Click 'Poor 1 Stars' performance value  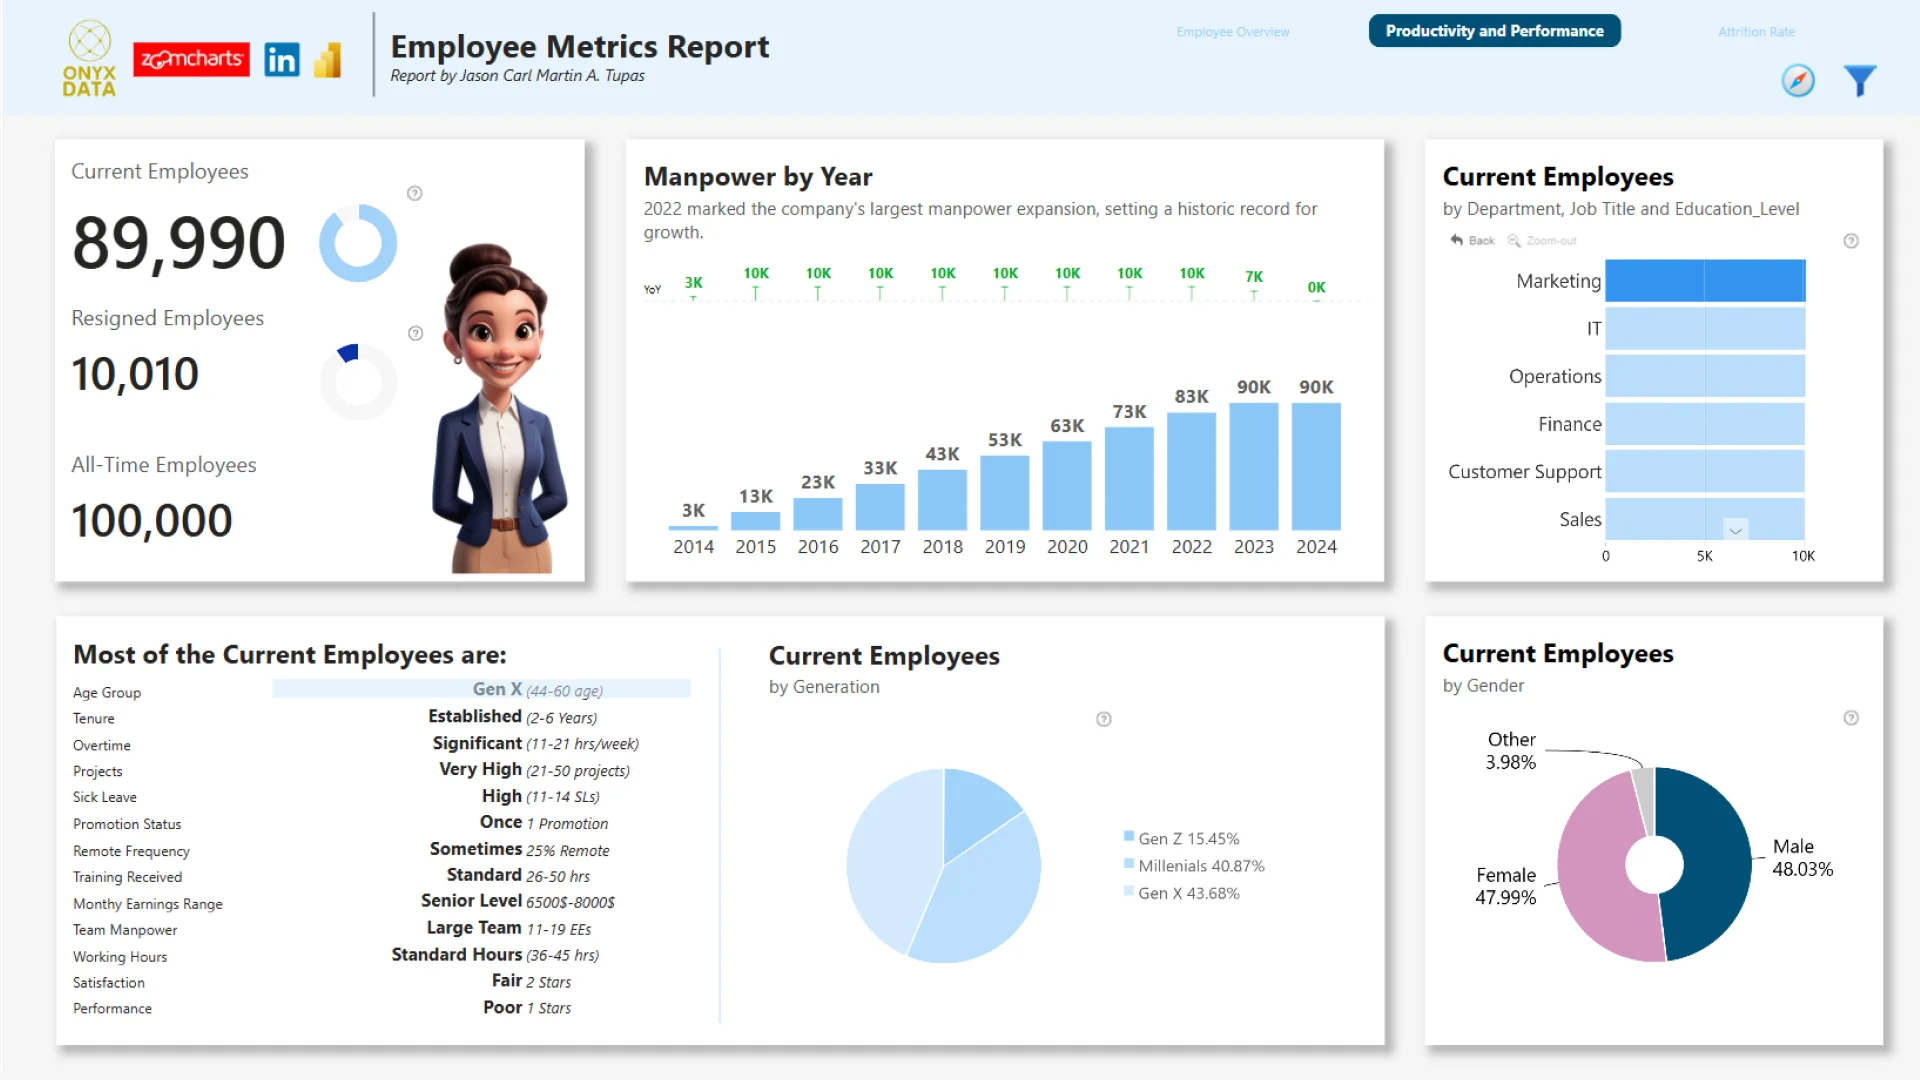click(527, 1007)
